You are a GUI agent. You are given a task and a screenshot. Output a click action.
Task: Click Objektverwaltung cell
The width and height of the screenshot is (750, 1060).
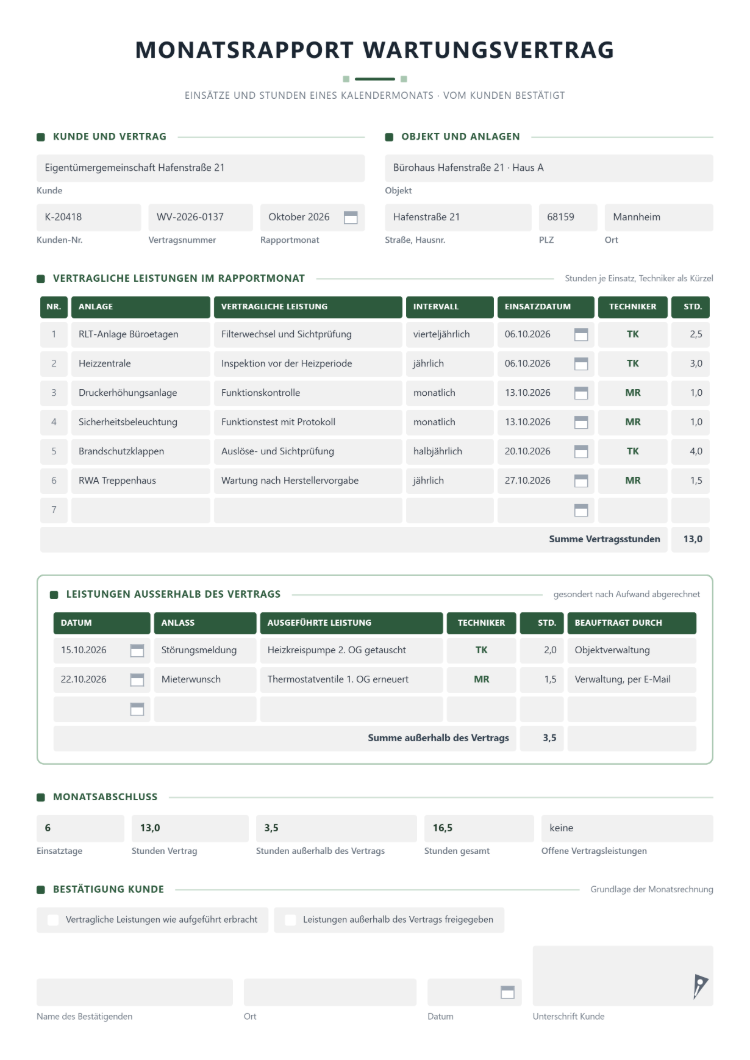point(632,650)
